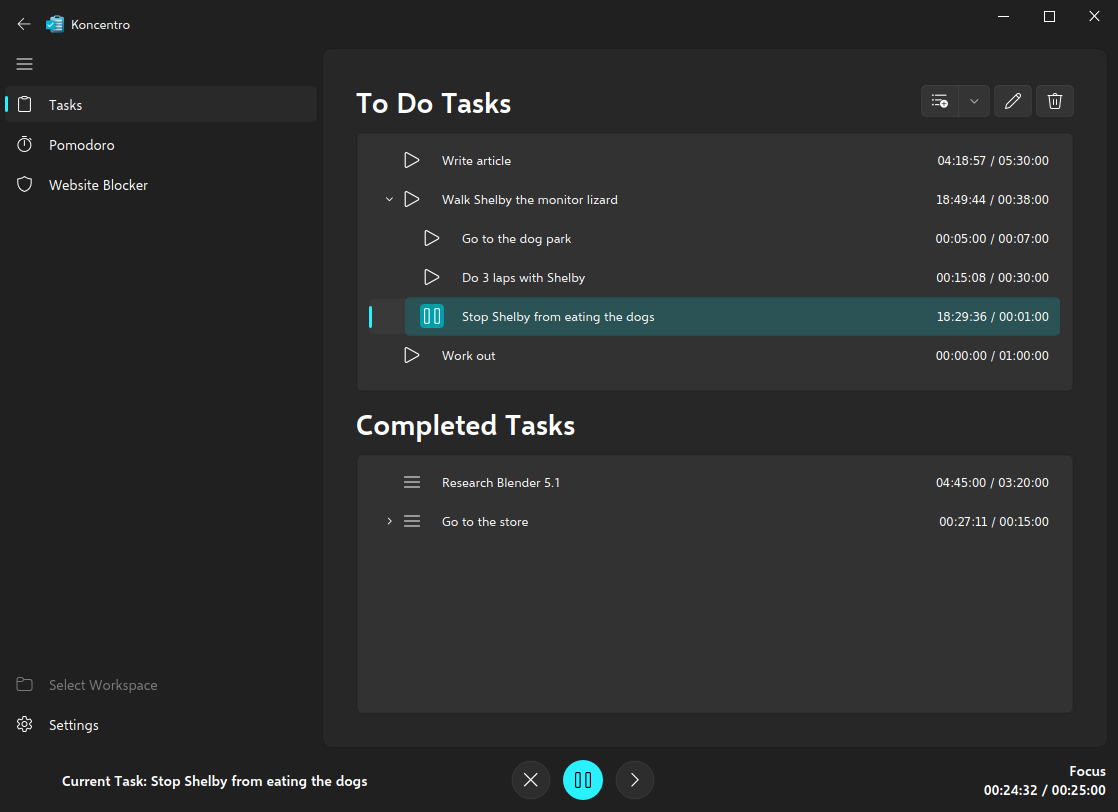Pause the focus timer in bottom bar
Screen dimensions: 1118x812
coord(583,780)
